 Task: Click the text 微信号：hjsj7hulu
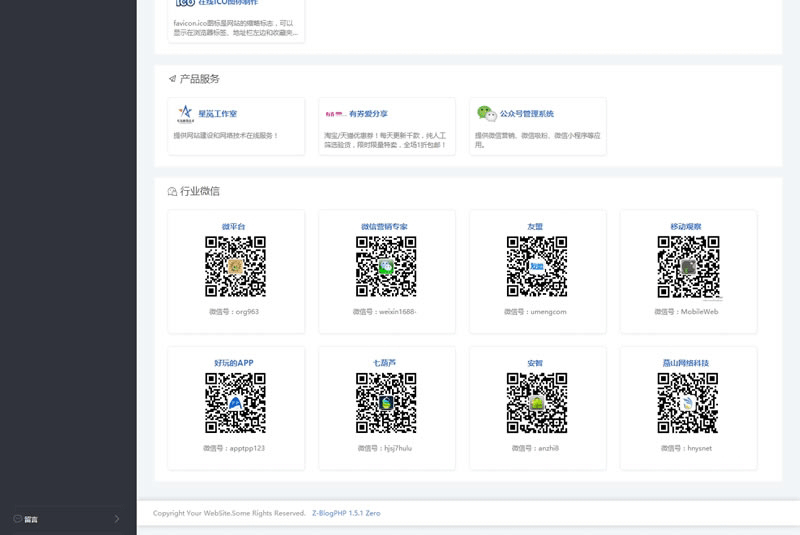tap(385, 448)
